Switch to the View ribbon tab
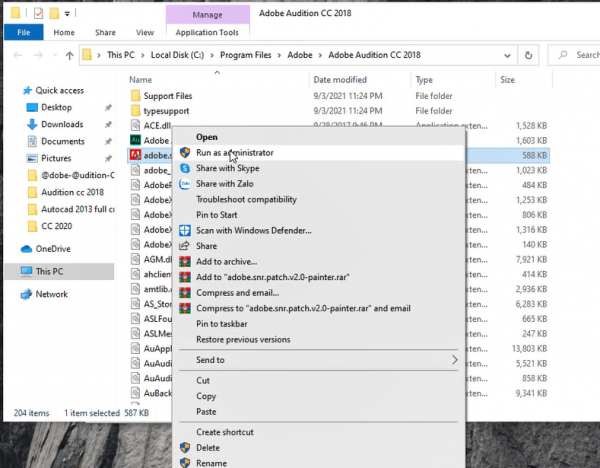The width and height of the screenshot is (600, 468). pos(144,32)
